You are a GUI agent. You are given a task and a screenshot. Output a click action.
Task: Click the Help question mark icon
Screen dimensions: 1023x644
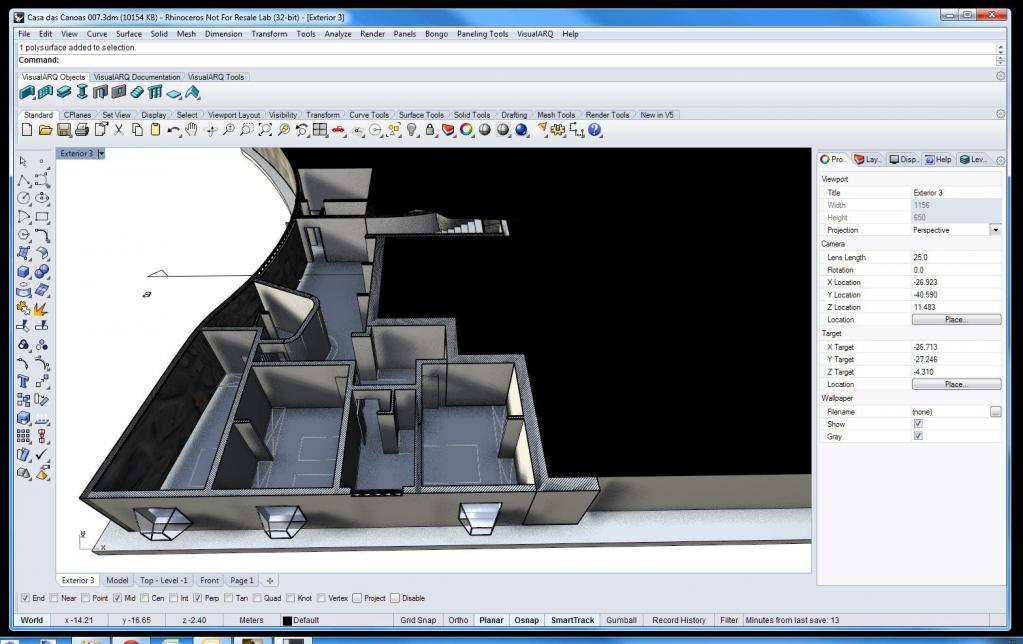[594, 130]
